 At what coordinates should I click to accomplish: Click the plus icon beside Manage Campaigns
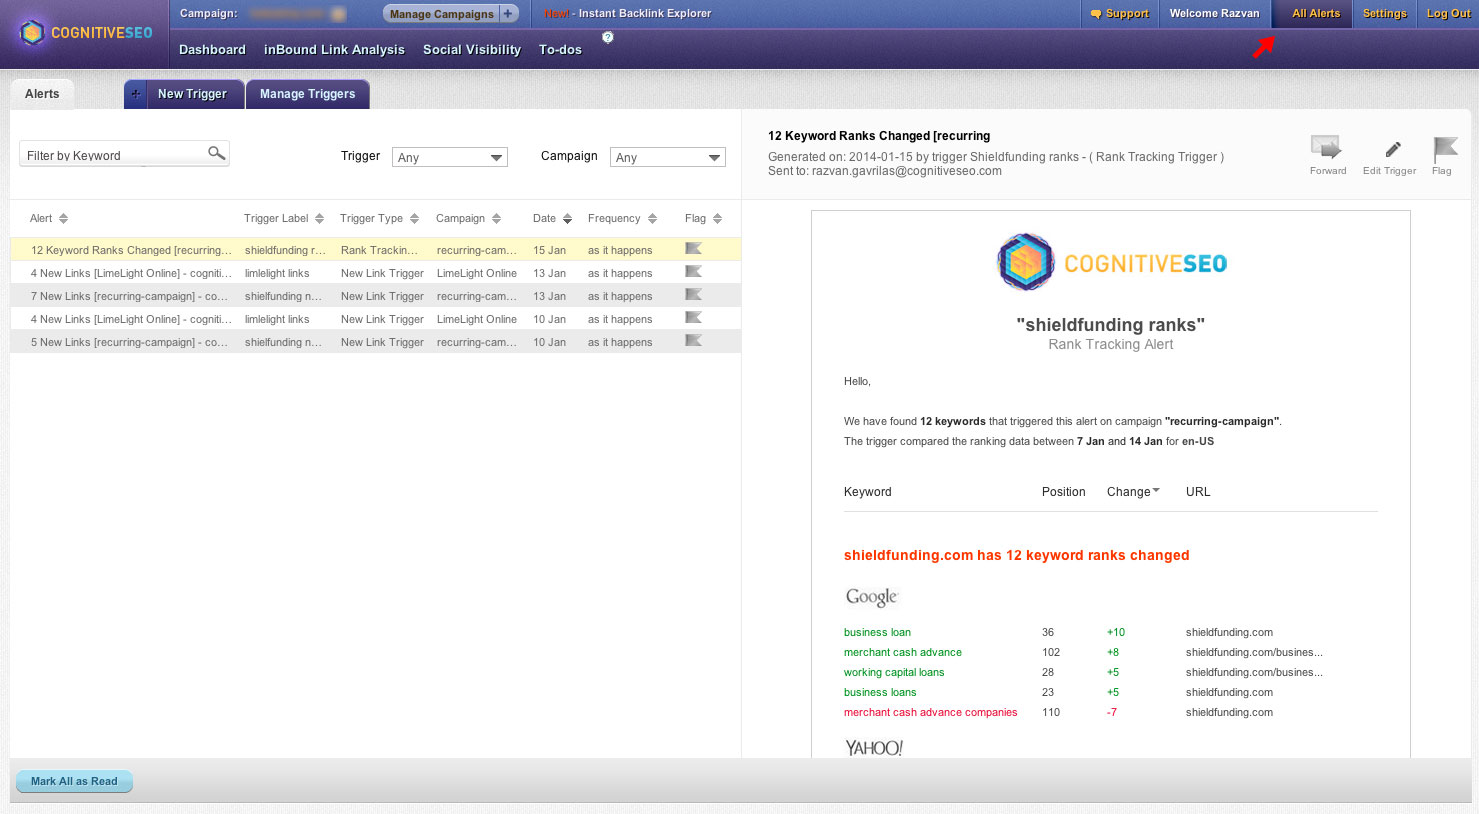509,14
